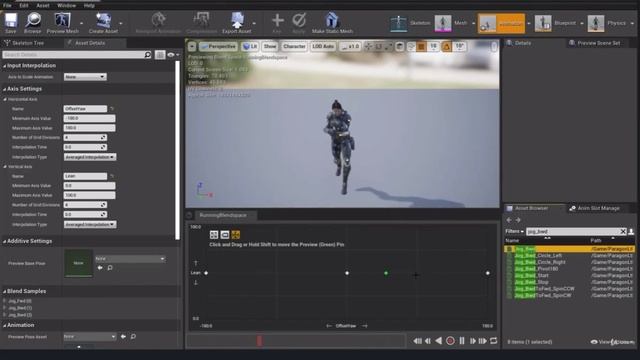The height and width of the screenshot is (360, 640).
Task: Pause the animation playback
Action: [462, 341]
